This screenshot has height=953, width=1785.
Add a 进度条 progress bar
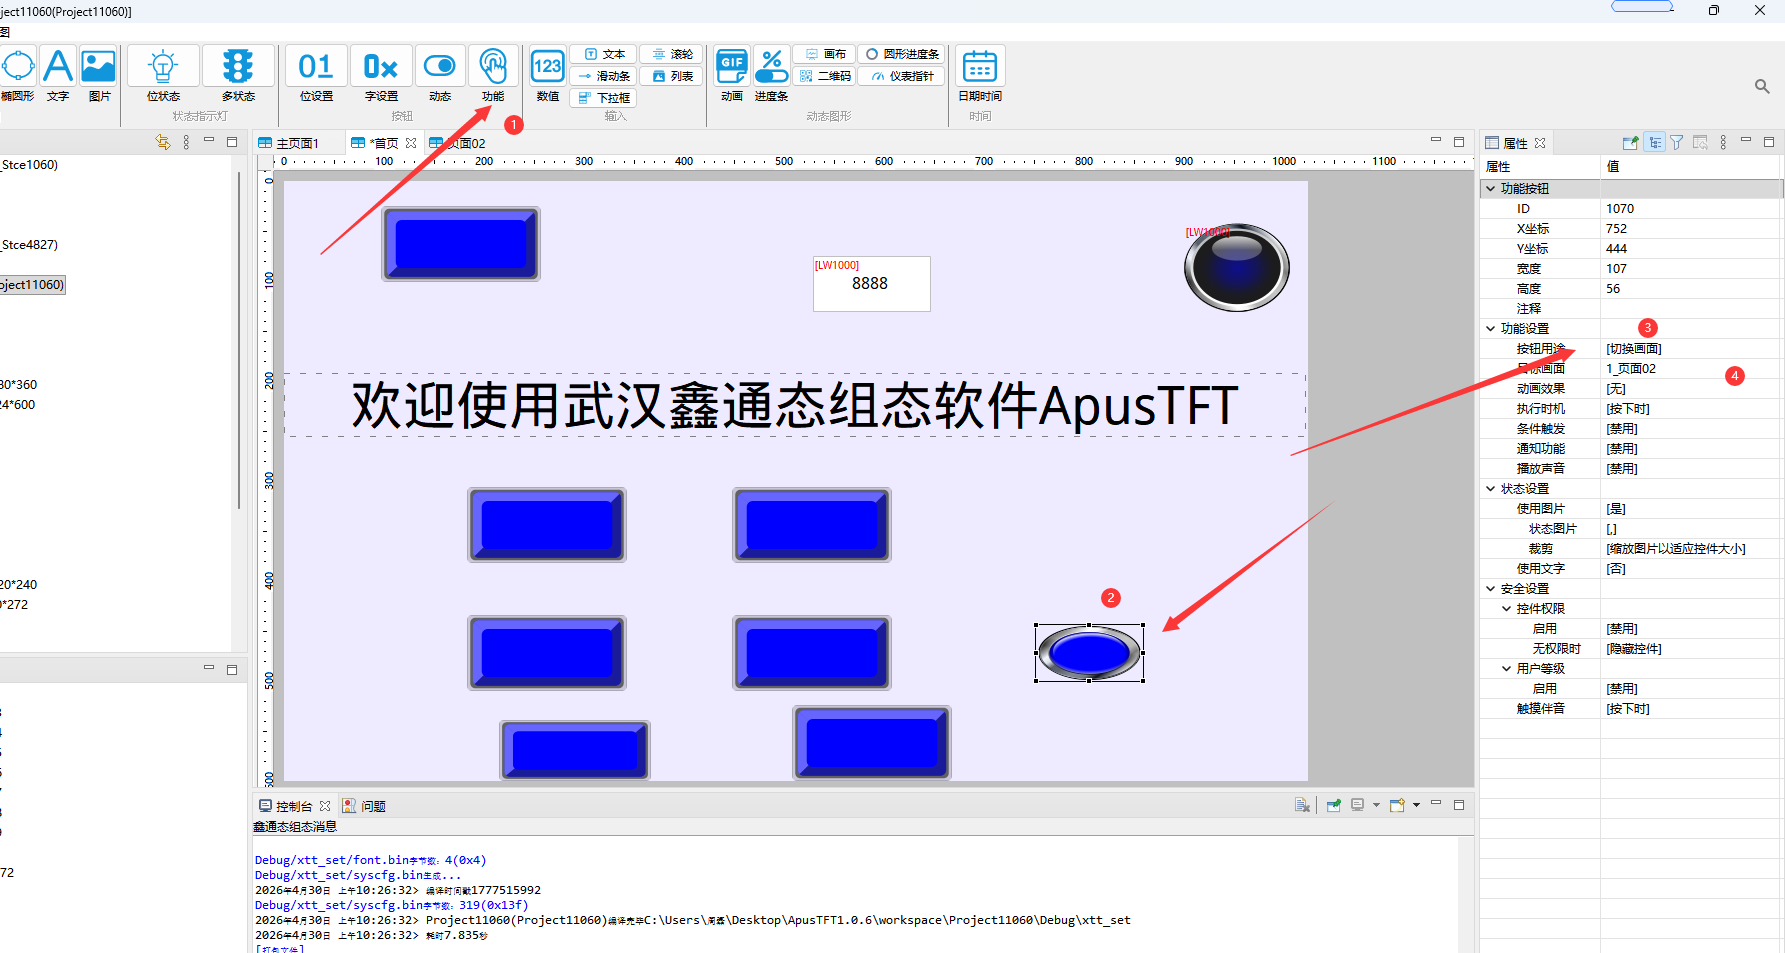point(771,75)
